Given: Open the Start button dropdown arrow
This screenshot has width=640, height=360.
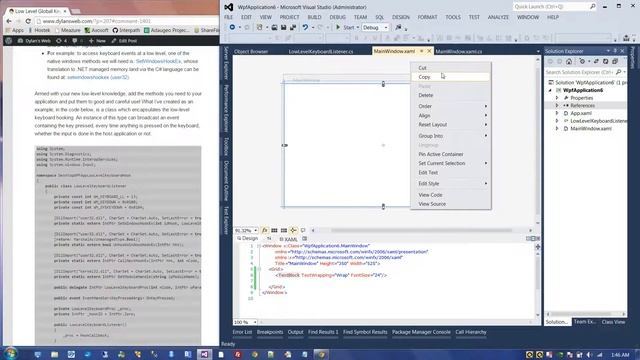Looking at the screenshot, I should pos(358,27).
